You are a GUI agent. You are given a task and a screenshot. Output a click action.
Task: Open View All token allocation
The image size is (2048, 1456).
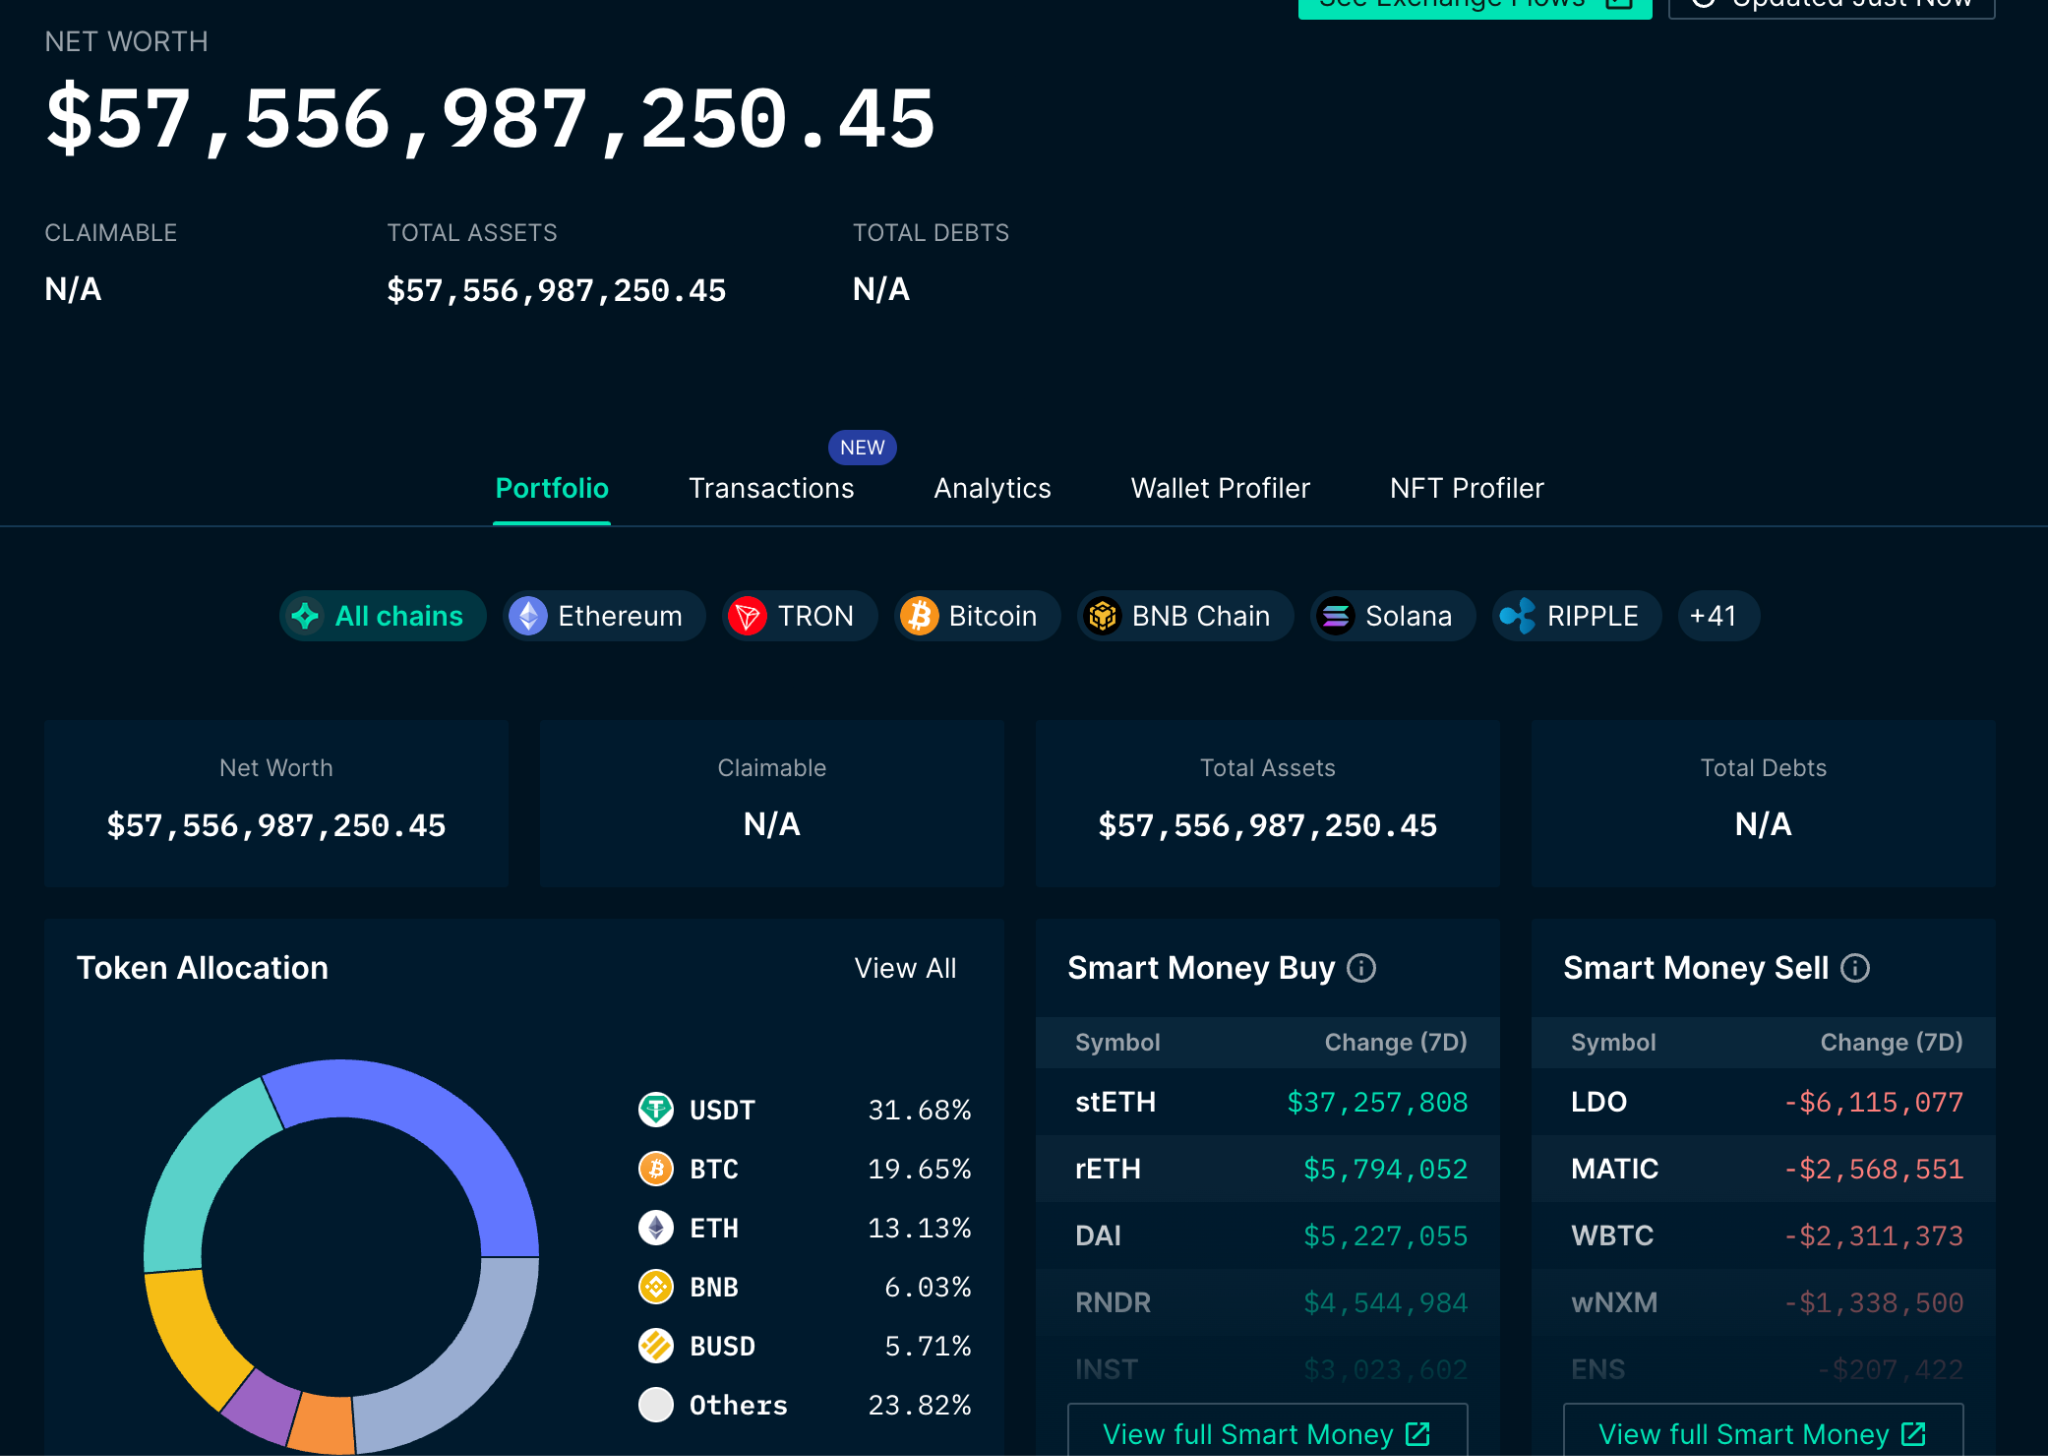(x=905, y=968)
